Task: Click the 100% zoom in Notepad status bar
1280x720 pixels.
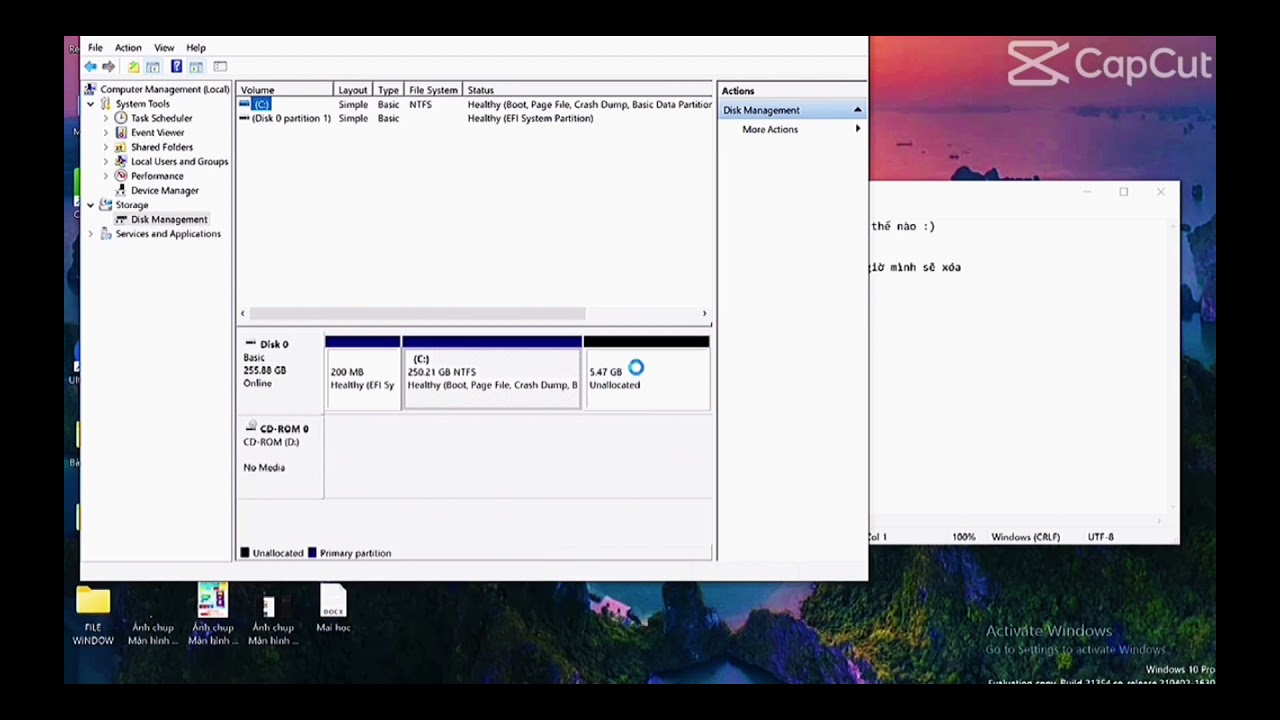Action: click(963, 537)
